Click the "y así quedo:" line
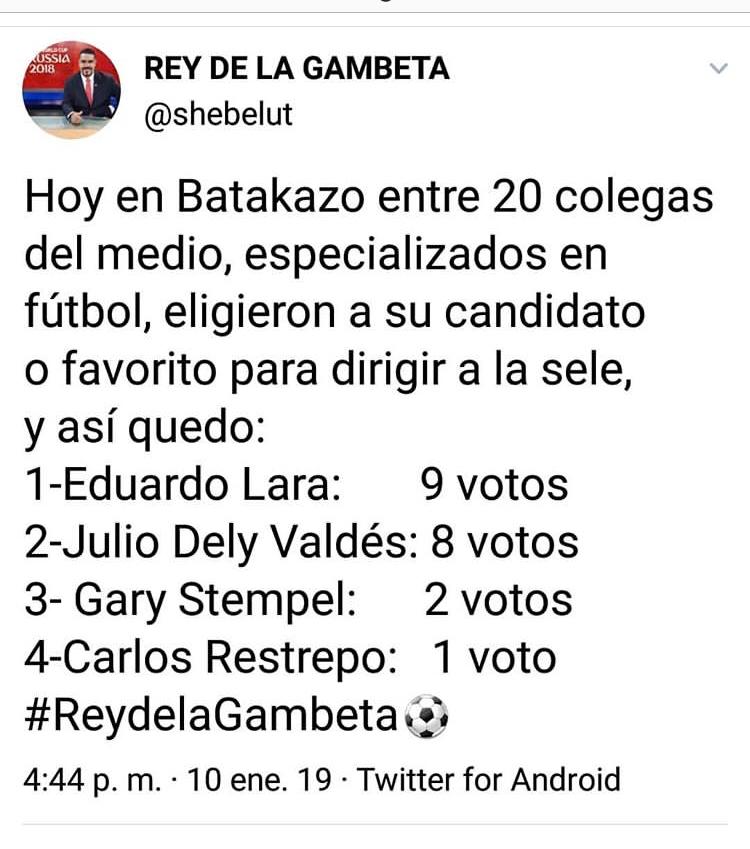The width and height of the screenshot is (750, 849). (144, 428)
